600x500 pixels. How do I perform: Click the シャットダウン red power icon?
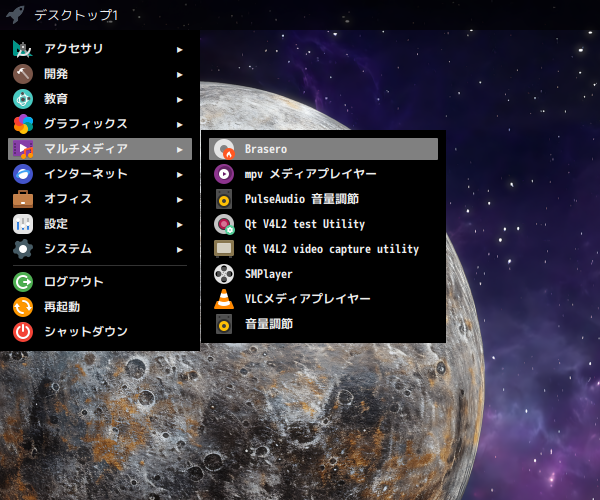23,332
